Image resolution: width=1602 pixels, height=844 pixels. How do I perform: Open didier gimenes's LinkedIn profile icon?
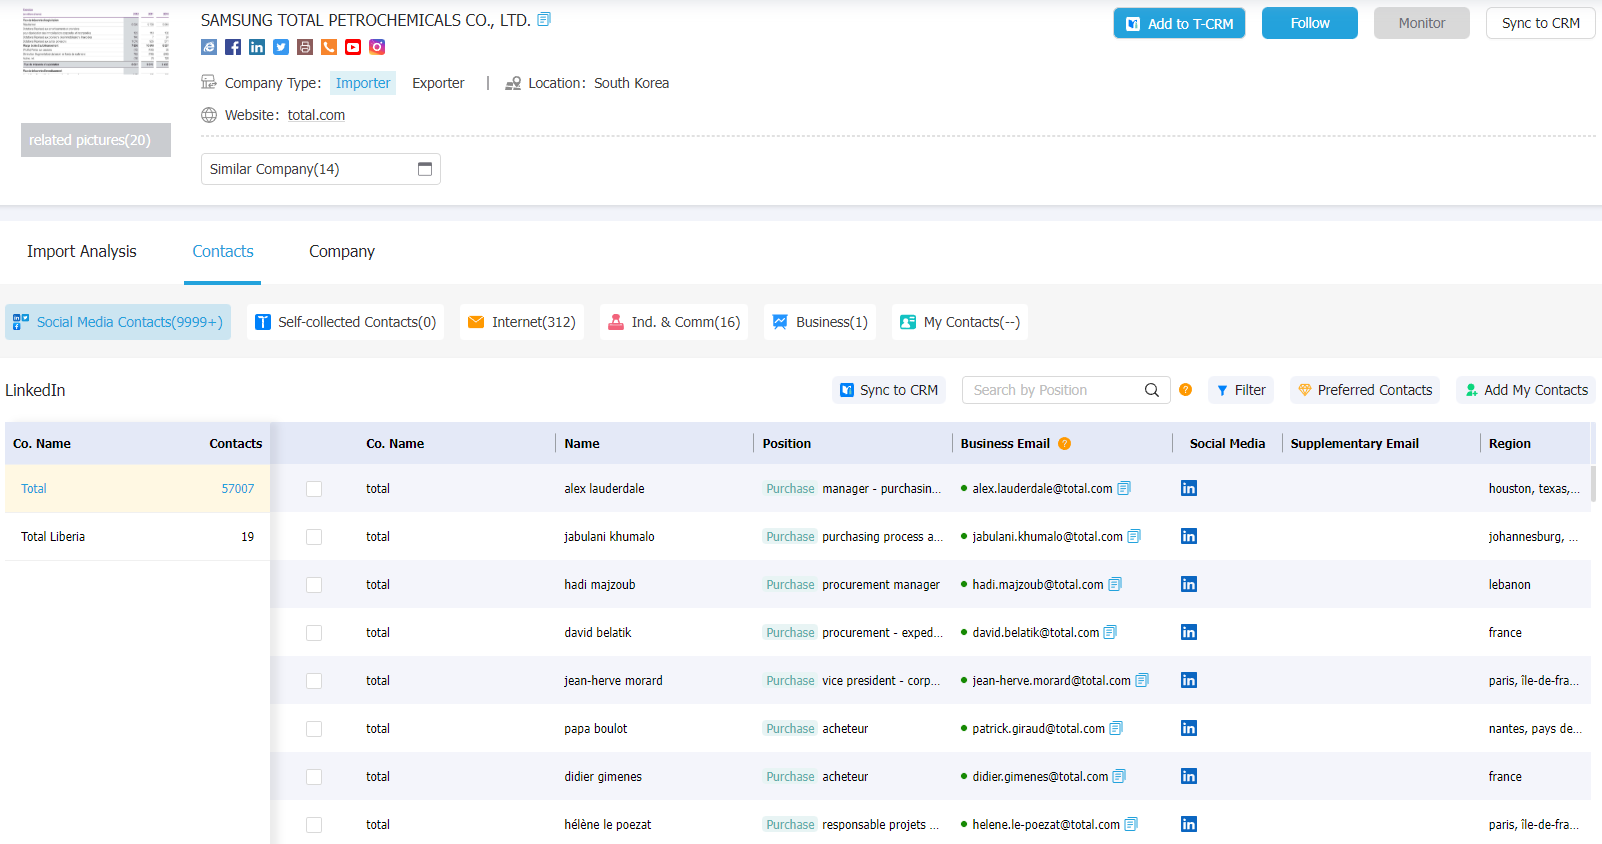[x=1189, y=776]
